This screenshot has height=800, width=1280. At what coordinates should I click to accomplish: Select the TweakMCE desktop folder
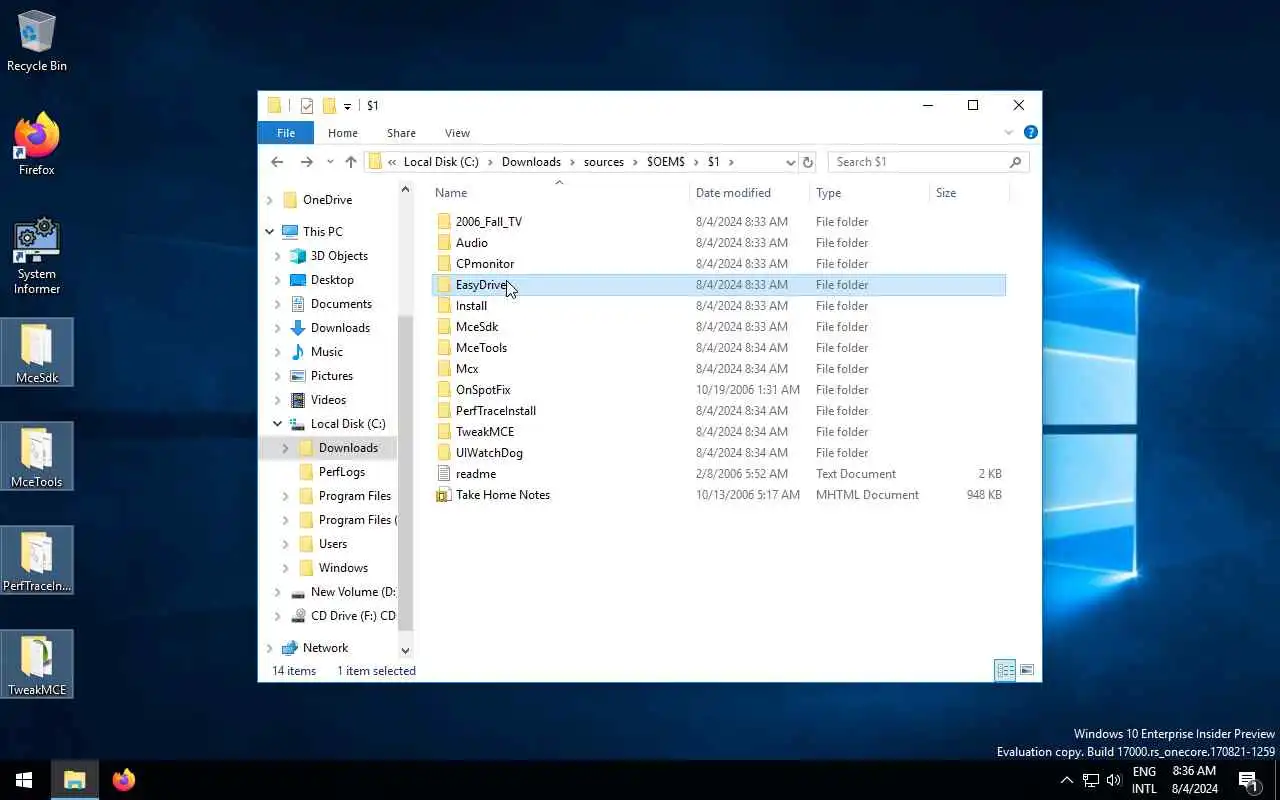(x=37, y=664)
